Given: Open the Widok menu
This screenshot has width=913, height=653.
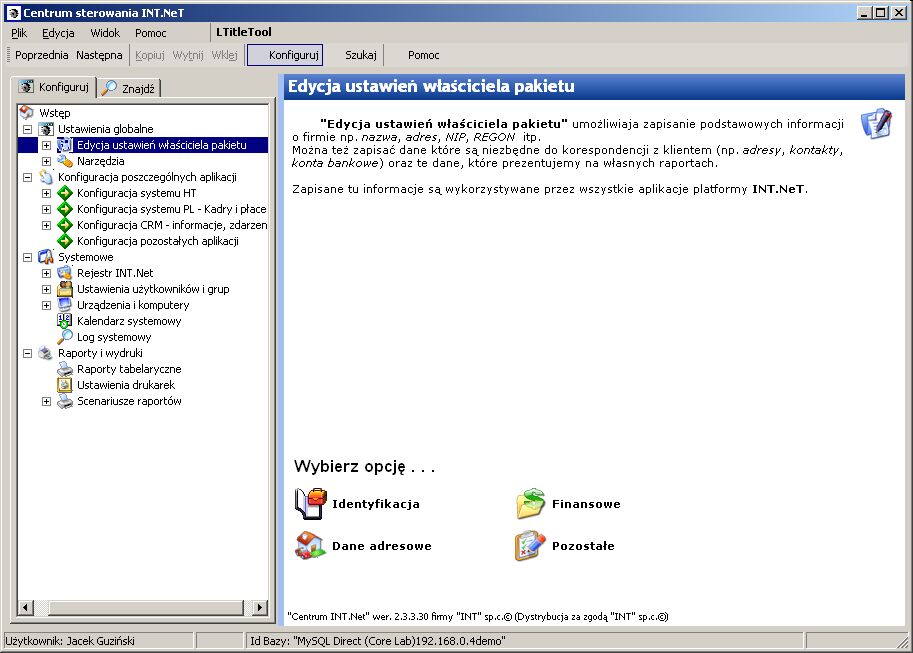Looking at the screenshot, I should coord(105,33).
